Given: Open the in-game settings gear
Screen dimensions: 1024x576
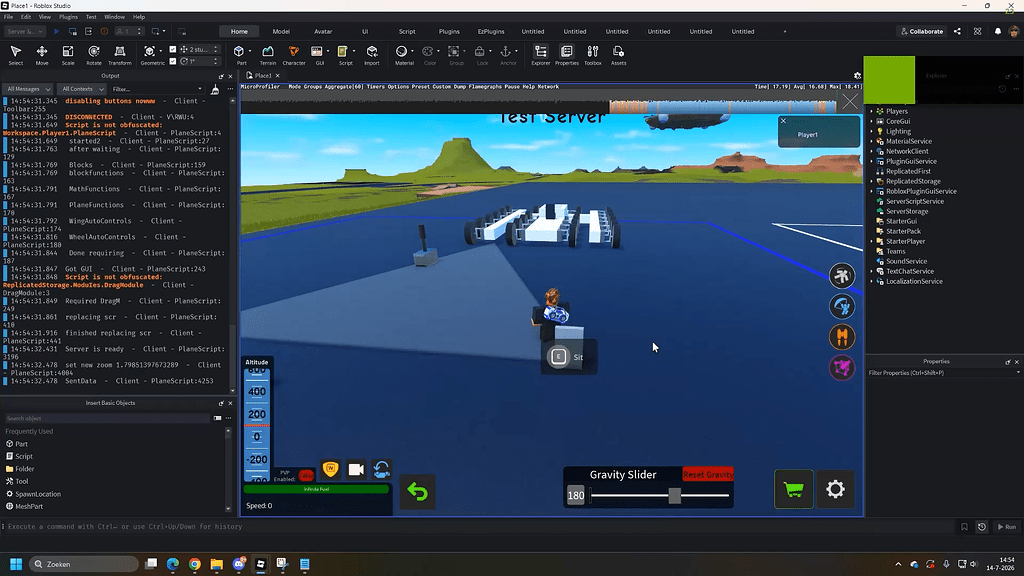Looking at the screenshot, I should point(835,489).
